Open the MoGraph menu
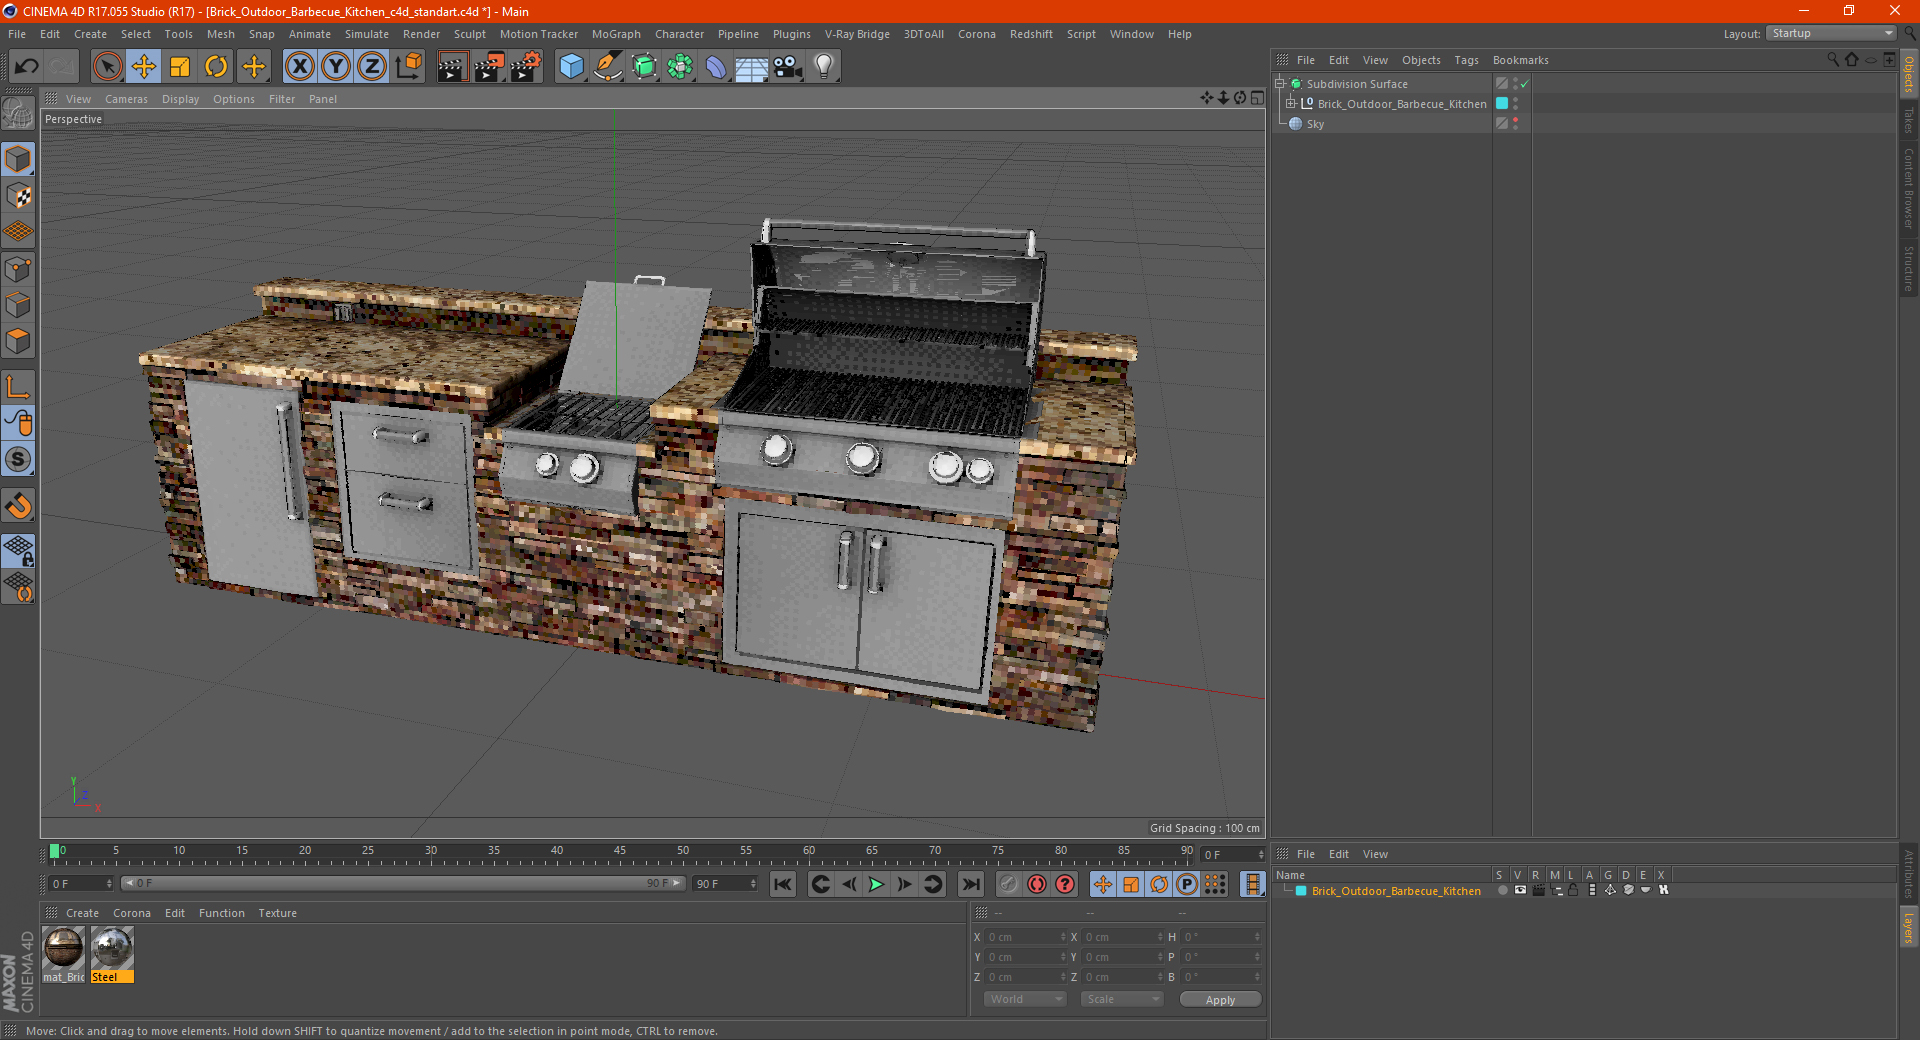Viewport: 1920px width, 1040px height. click(615, 34)
